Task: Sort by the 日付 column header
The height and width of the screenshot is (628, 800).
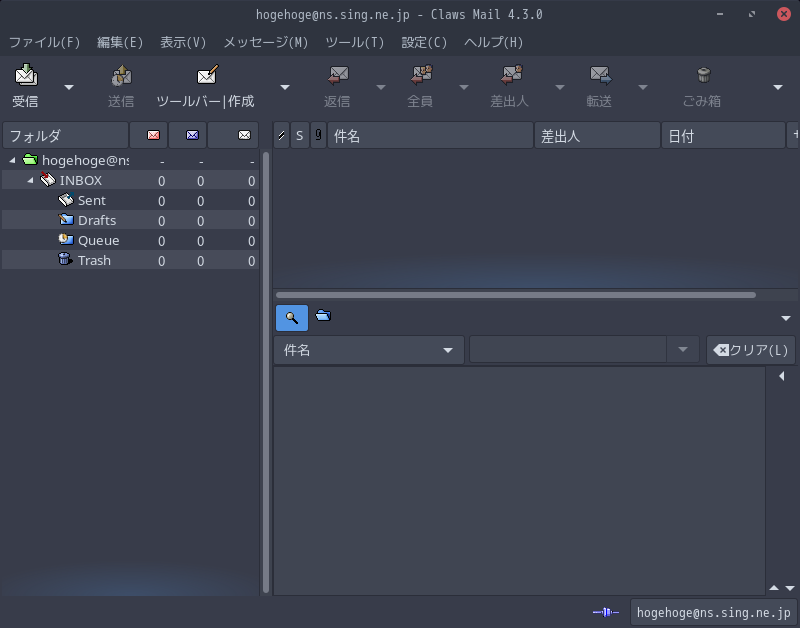Action: pos(723,136)
